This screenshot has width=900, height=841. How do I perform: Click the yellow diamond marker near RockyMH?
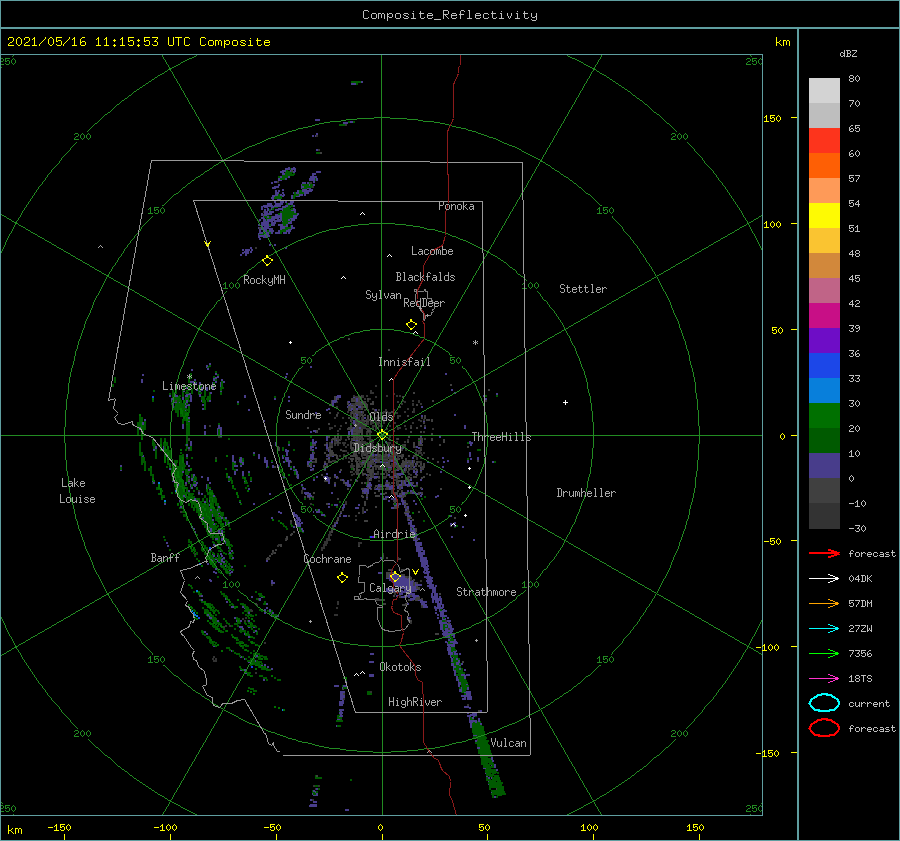point(267,261)
